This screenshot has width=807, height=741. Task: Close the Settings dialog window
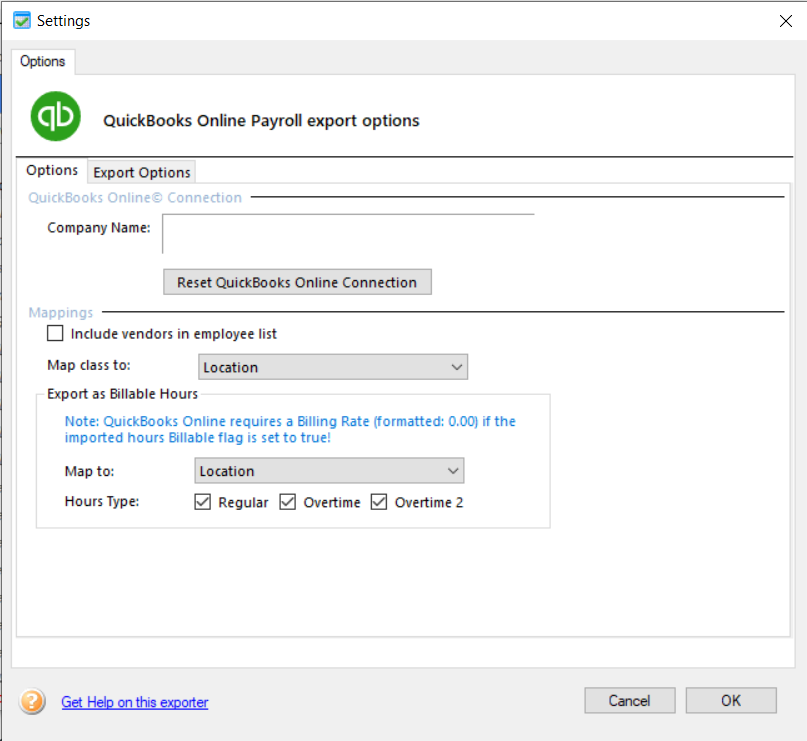[x=785, y=21]
